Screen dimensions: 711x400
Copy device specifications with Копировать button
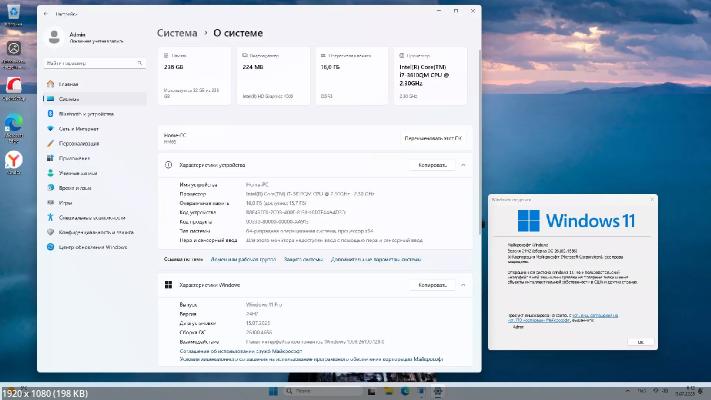[432, 165]
